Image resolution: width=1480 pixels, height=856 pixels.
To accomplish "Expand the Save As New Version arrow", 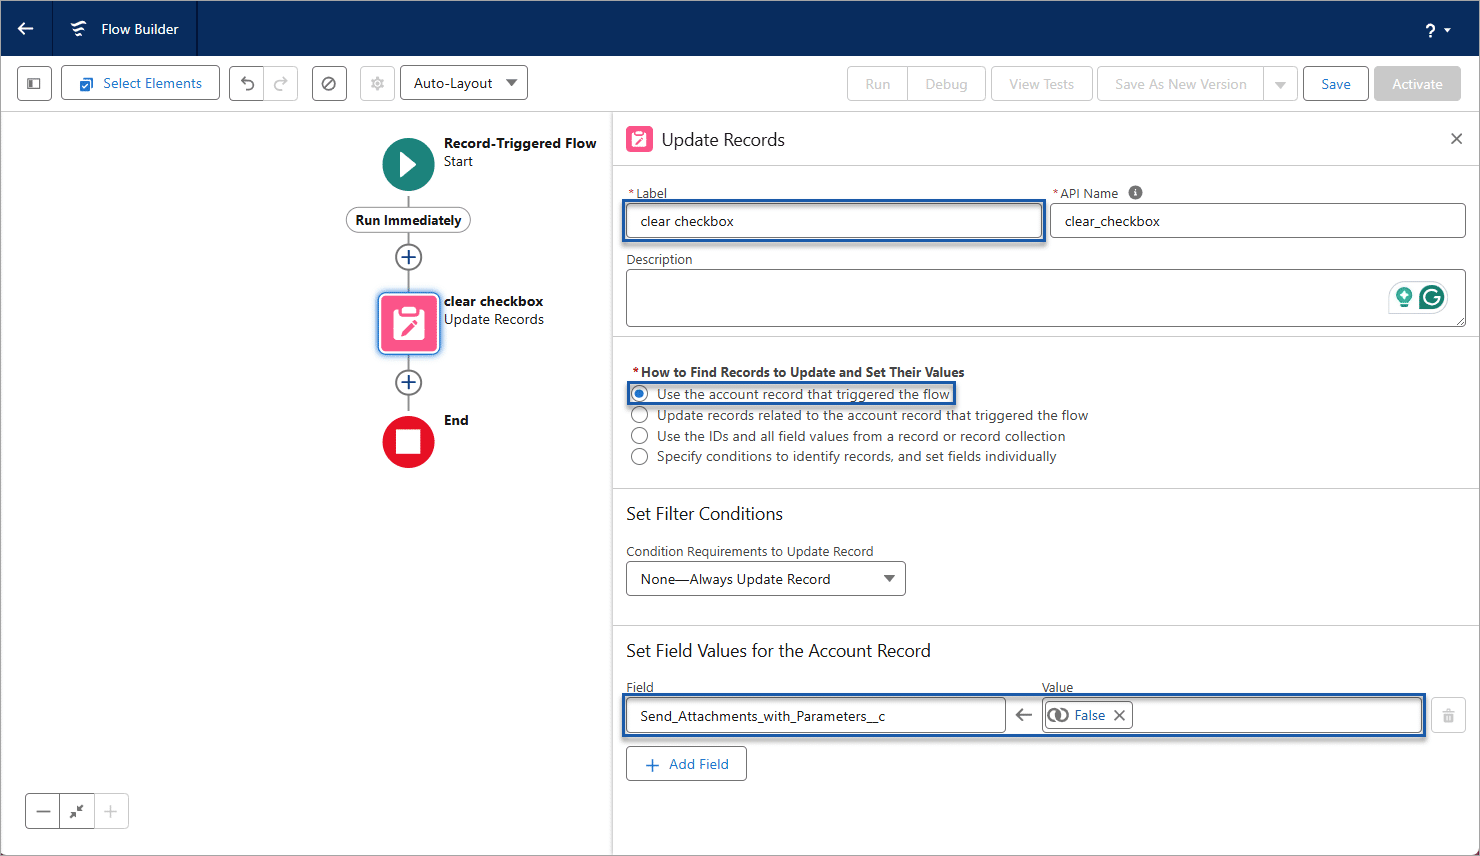I will click(1281, 84).
